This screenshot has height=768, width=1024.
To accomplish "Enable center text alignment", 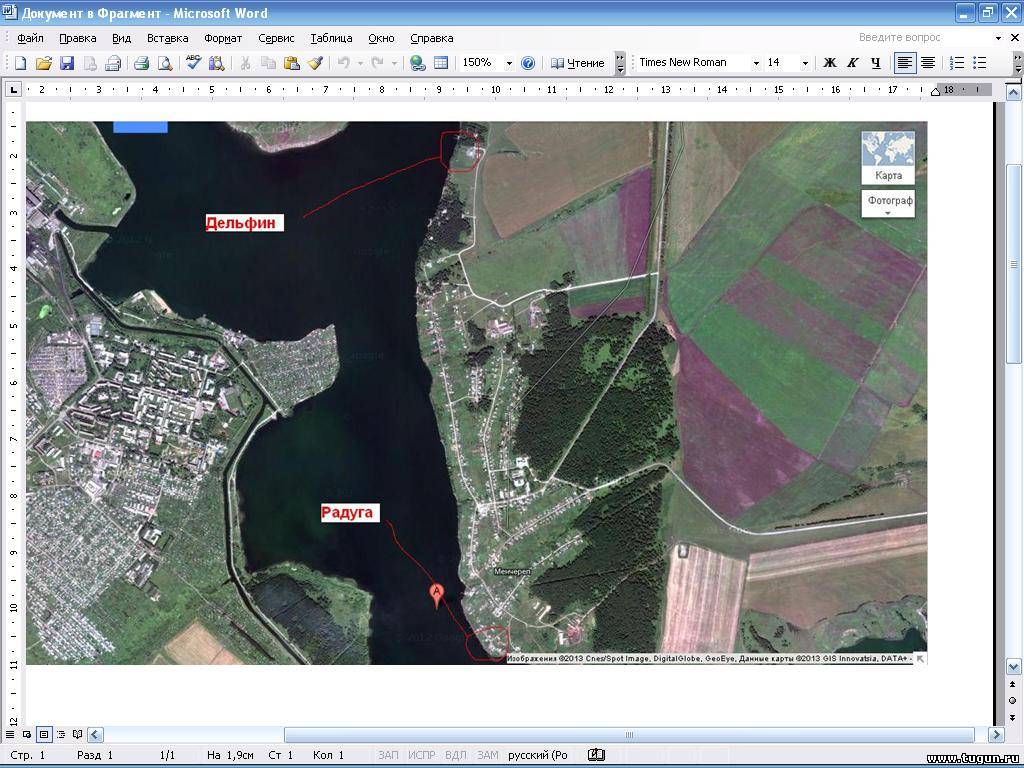I will 928,63.
